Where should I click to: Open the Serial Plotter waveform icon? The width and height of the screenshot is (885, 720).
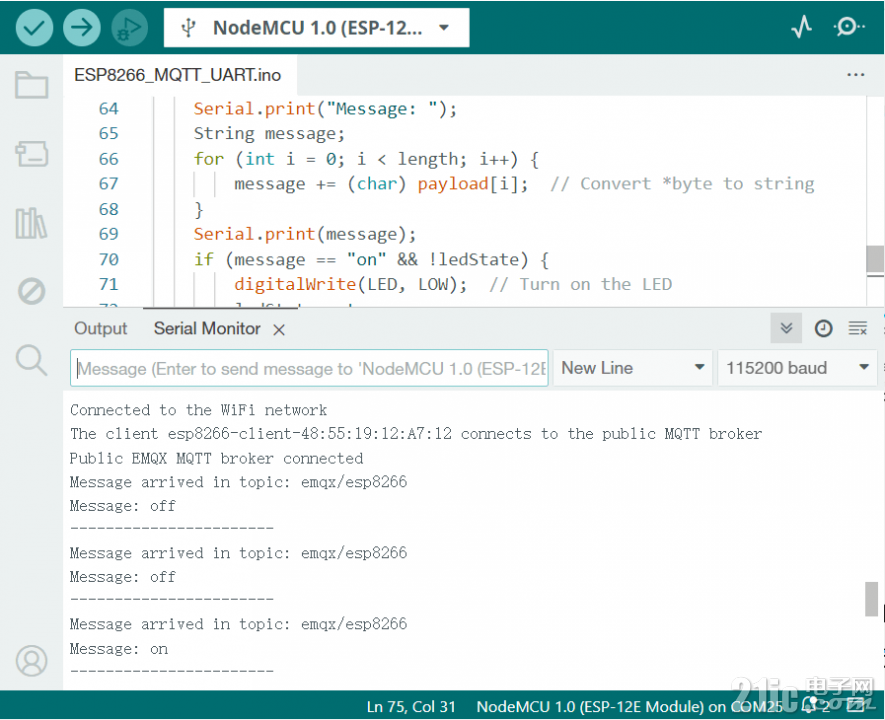[801, 27]
